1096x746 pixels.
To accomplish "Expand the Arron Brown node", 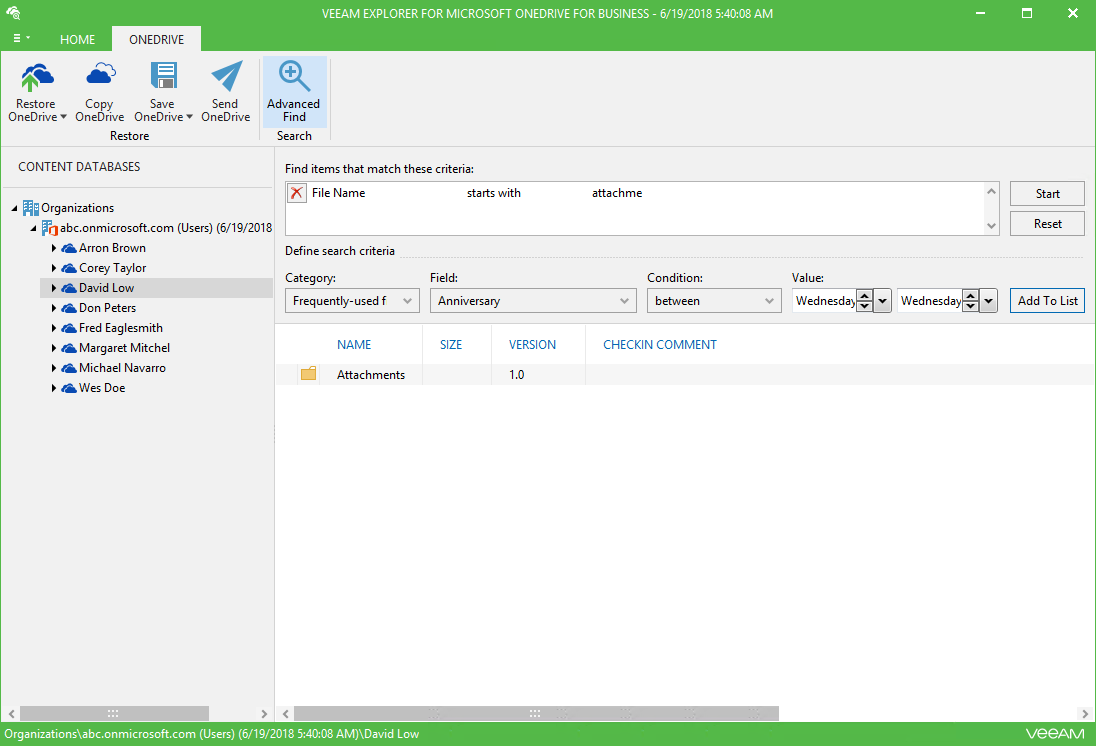I will pyautogui.click(x=53, y=248).
